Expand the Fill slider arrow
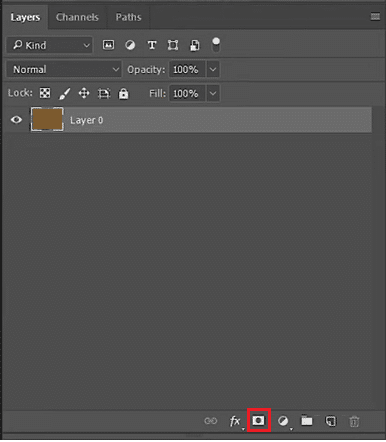The height and width of the screenshot is (442, 386). [x=213, y=93]
